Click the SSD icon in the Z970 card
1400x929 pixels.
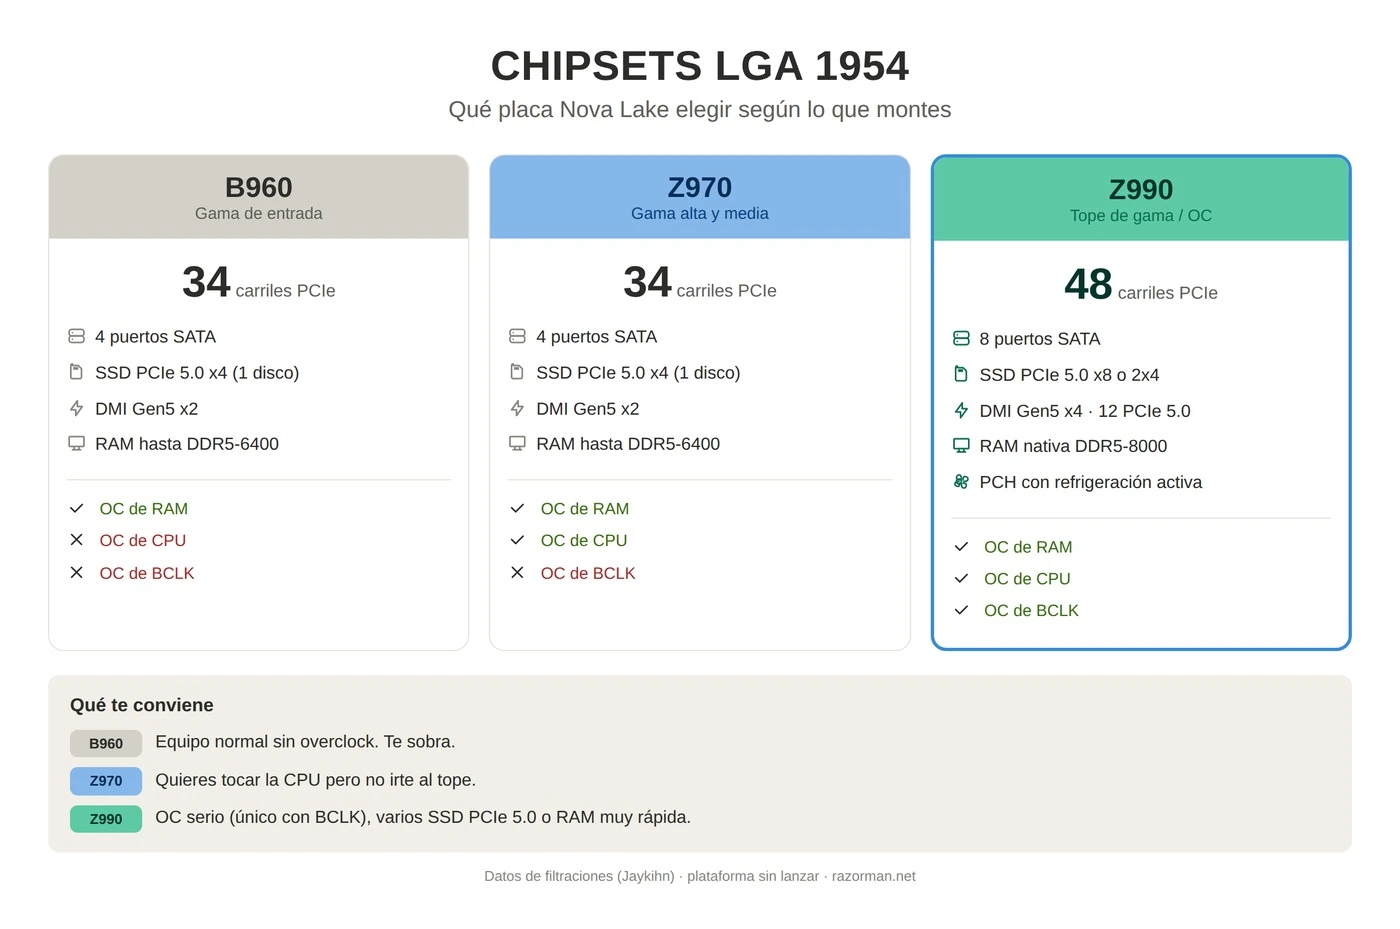point(517,372)
